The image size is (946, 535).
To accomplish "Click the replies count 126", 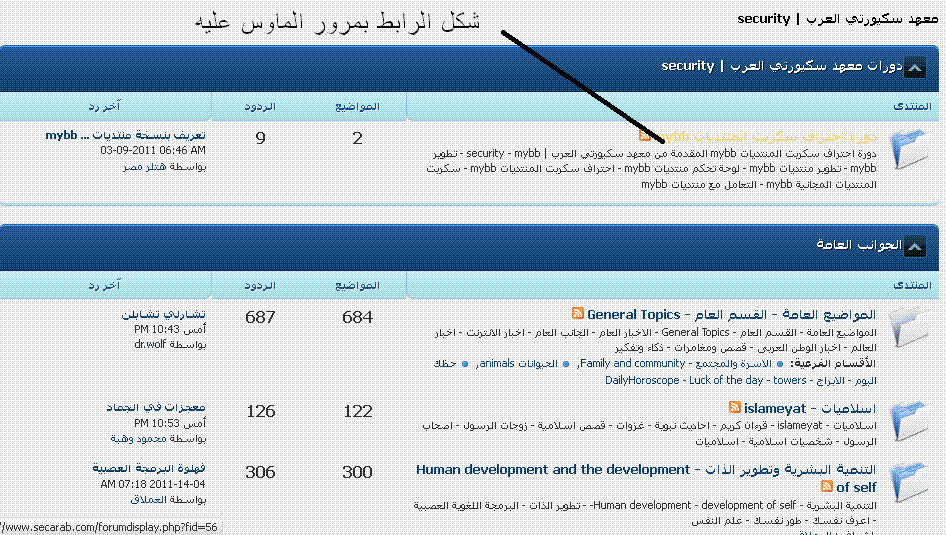I will pos(260,411).
